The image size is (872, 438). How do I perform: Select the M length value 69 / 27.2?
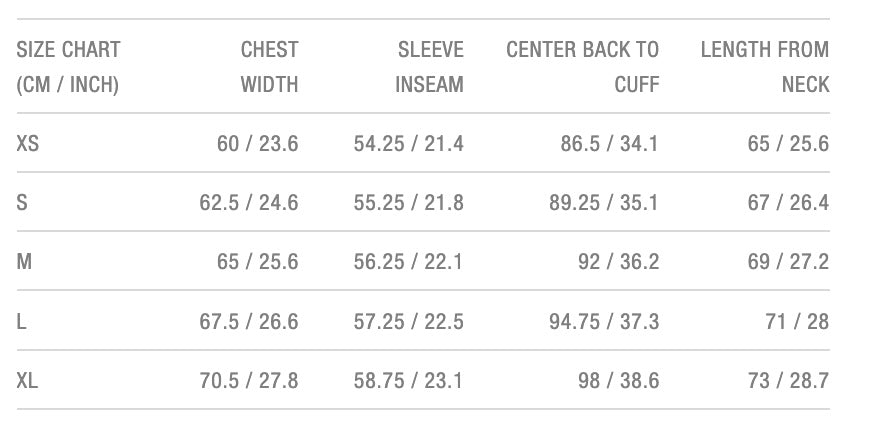pos(788,262)
